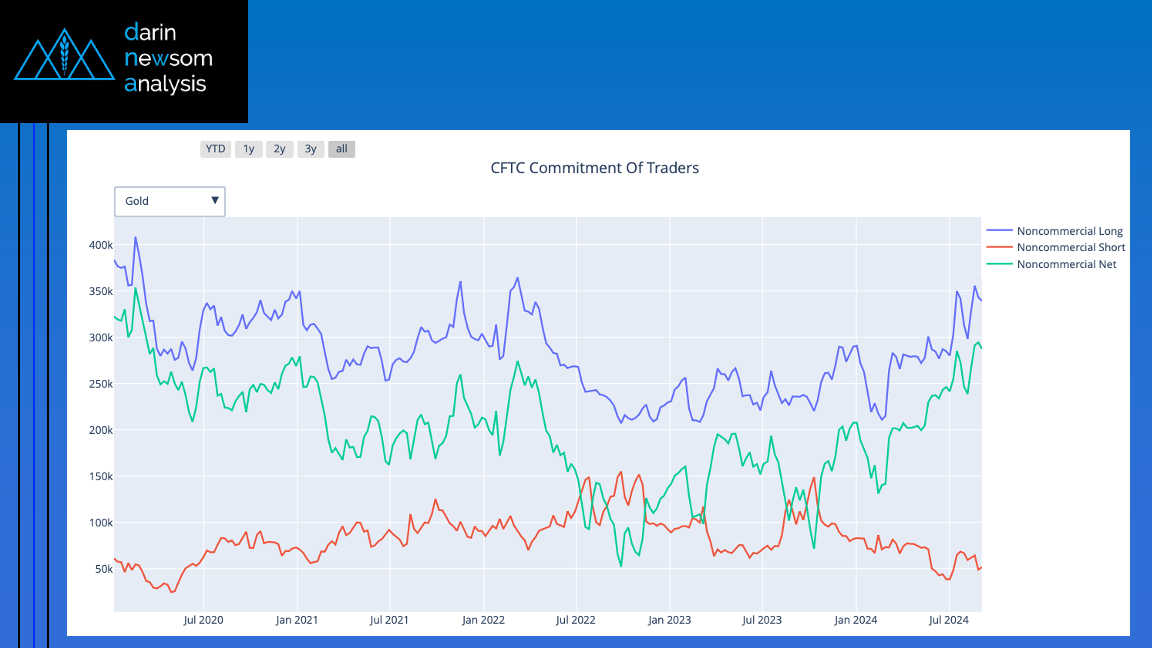Show all data with 'all' range button
The height and width of the screenshot is (648, 1152).
(342, 149)
